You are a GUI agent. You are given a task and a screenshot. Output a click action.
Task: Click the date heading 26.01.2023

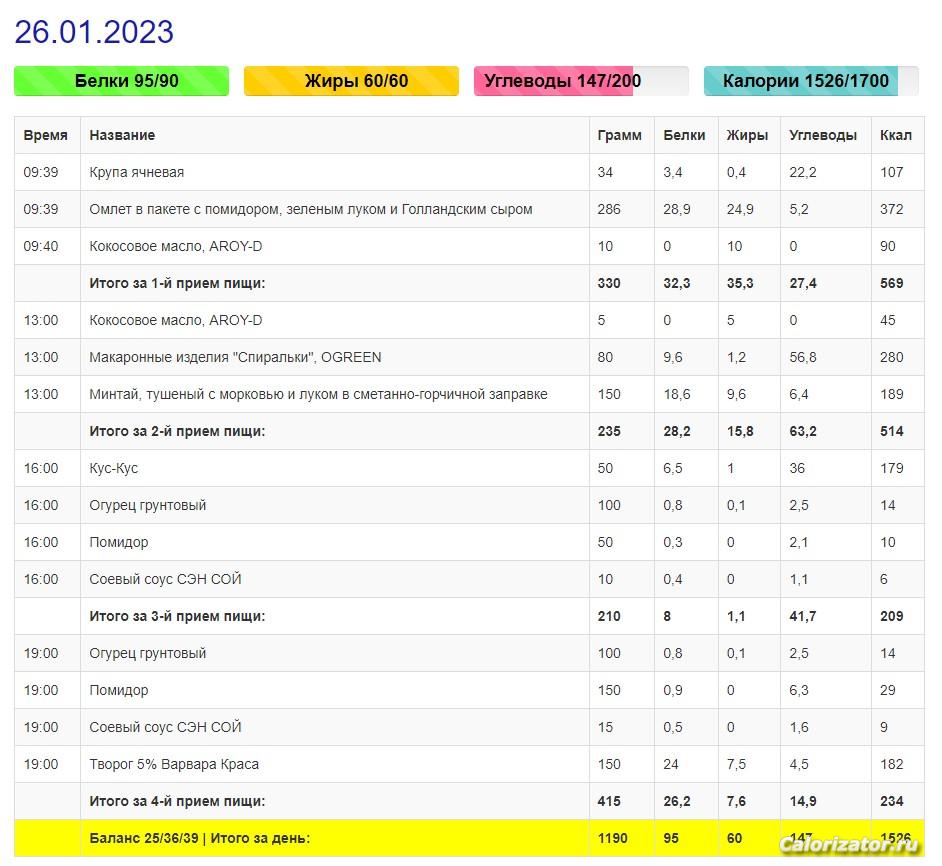[94, 32]
